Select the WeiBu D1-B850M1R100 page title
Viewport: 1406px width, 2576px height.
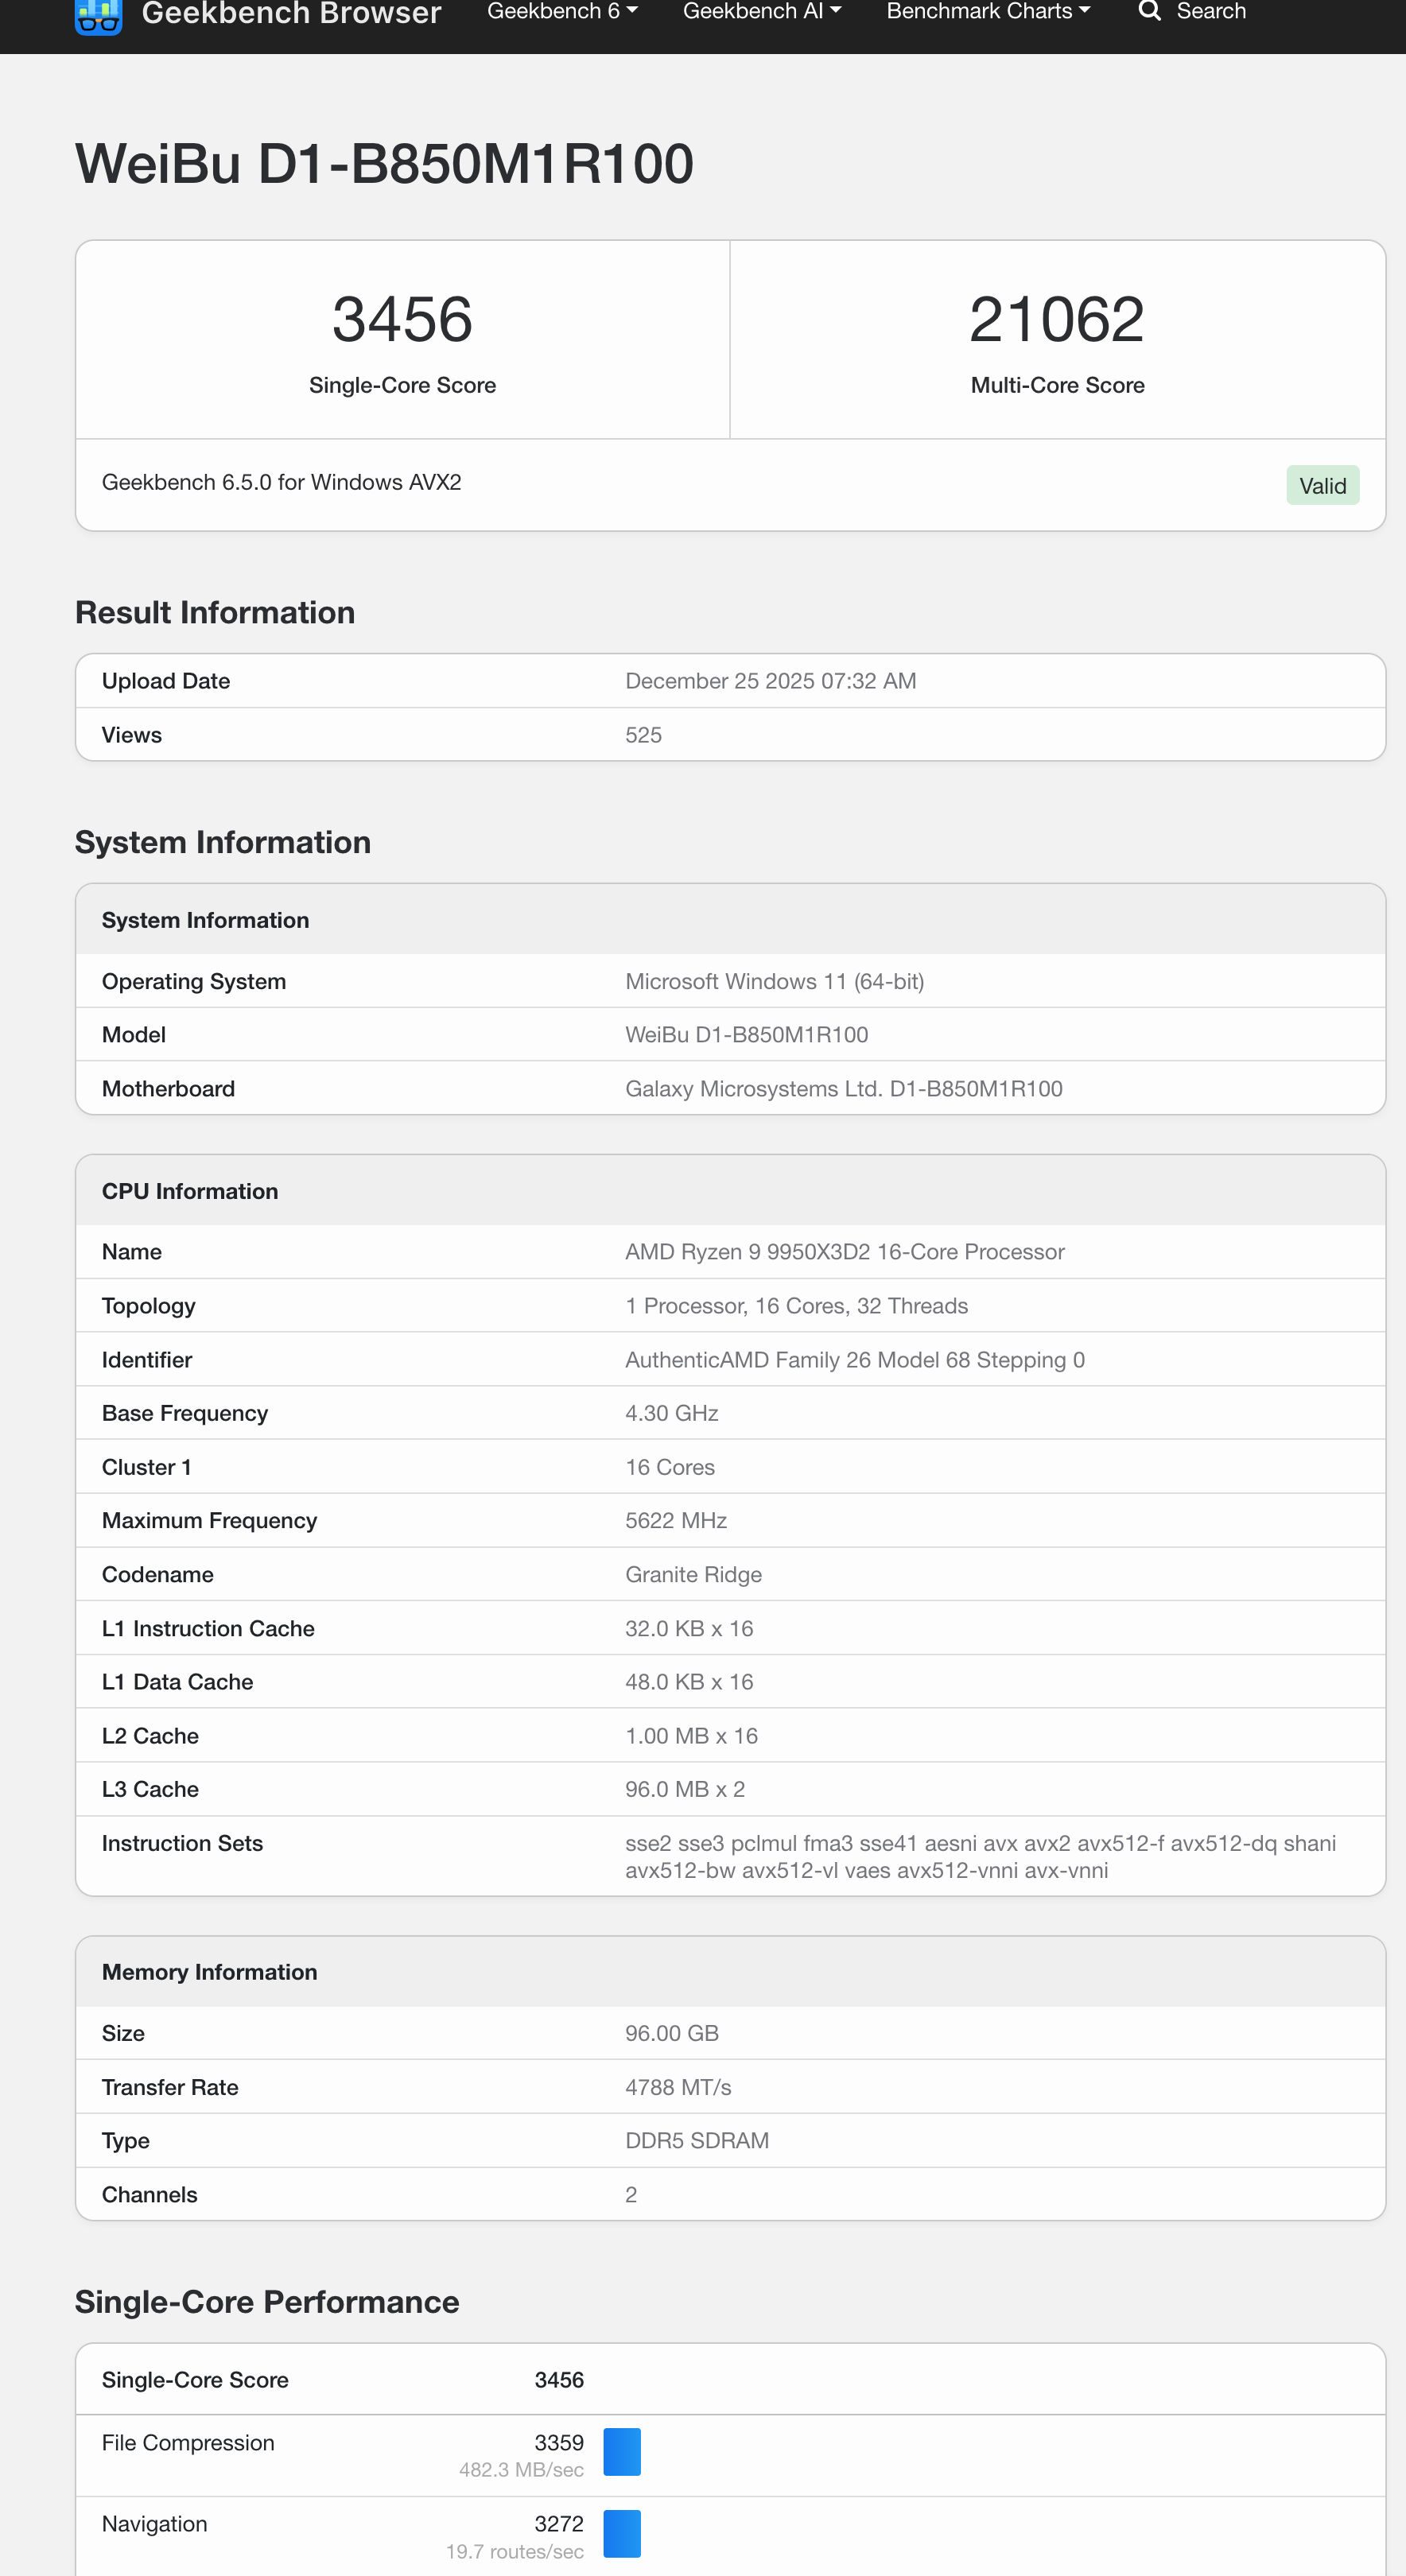click(x=384, y=163)
